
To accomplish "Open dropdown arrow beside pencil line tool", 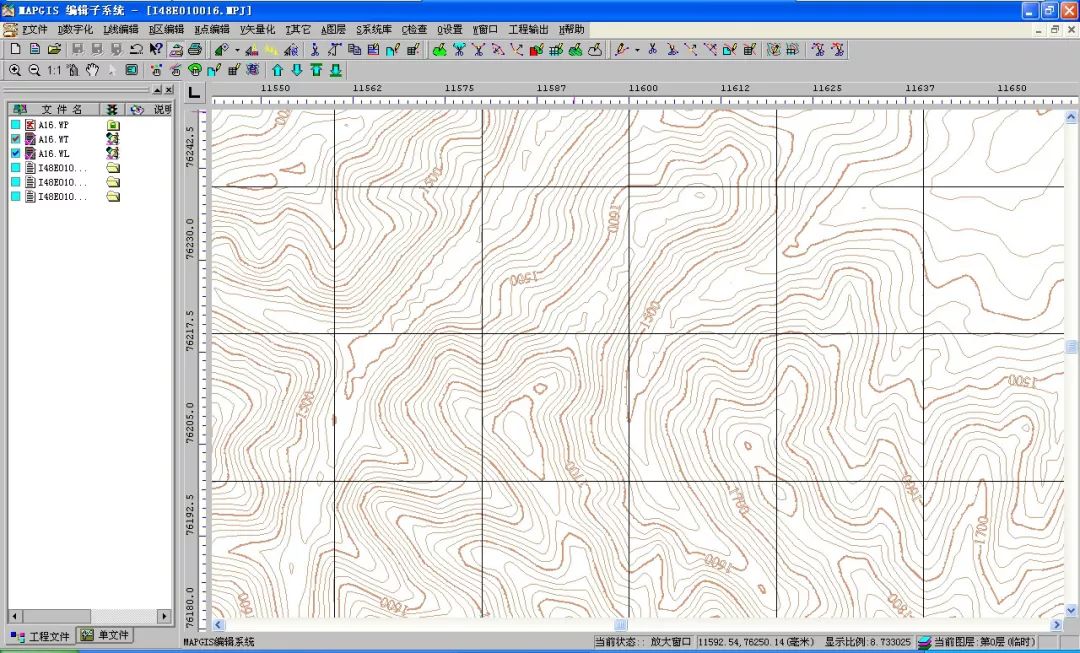I will tap(637, 50).
